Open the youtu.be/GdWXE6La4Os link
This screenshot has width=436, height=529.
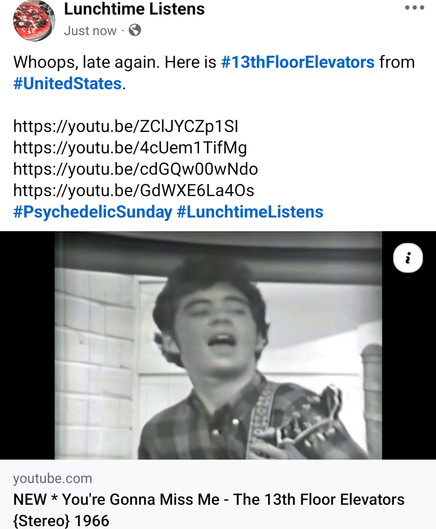[x=134, y=190]
